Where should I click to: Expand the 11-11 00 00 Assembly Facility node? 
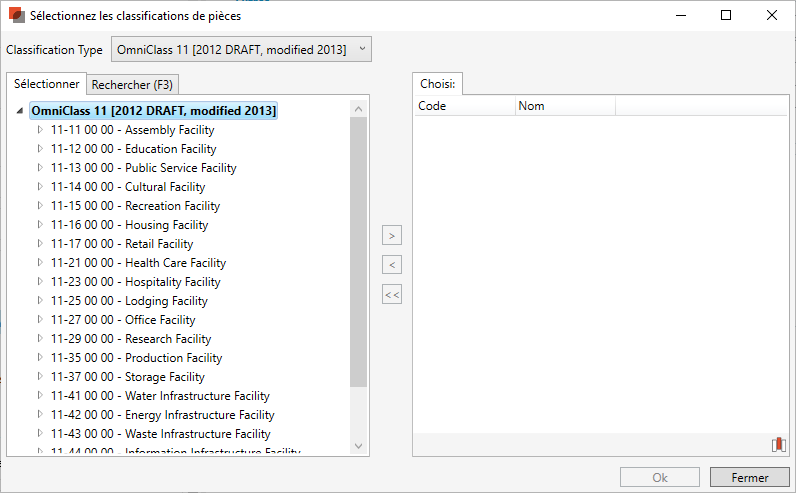(40, 130)
